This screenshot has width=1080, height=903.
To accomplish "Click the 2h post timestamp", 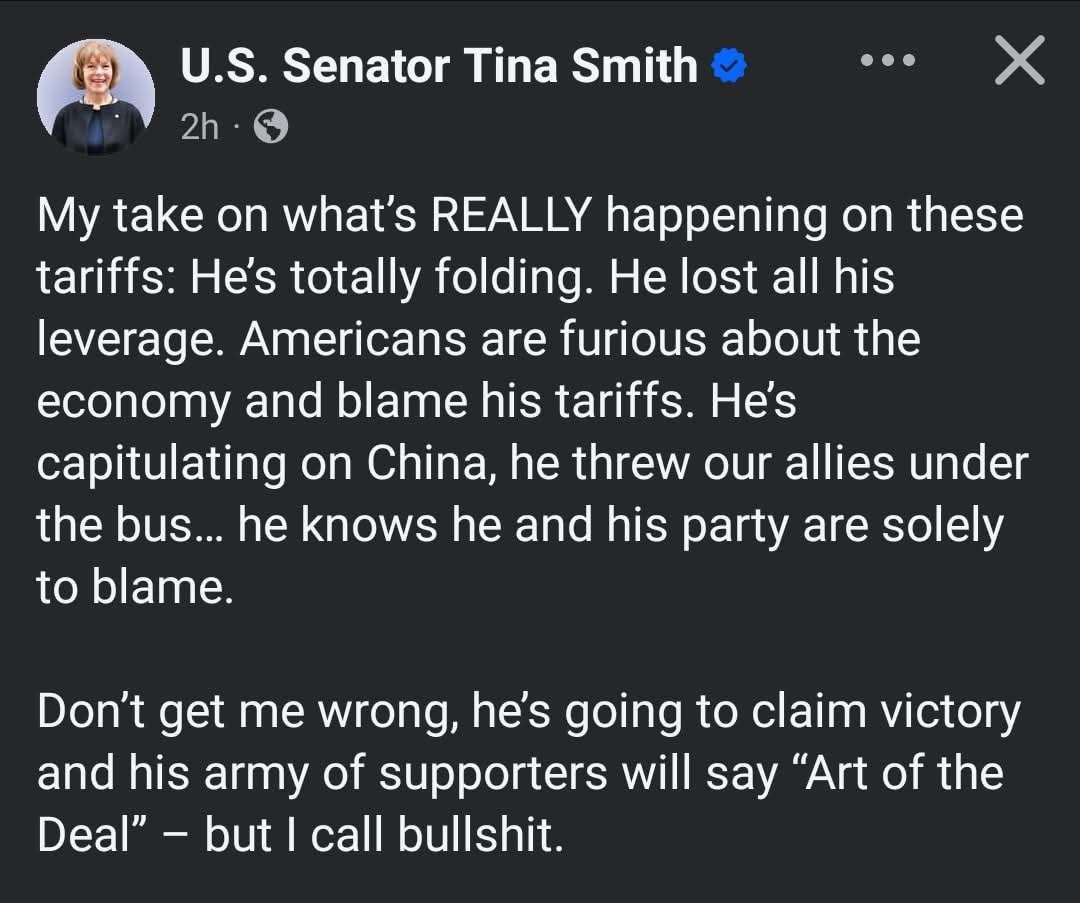I will coord(199,127).
